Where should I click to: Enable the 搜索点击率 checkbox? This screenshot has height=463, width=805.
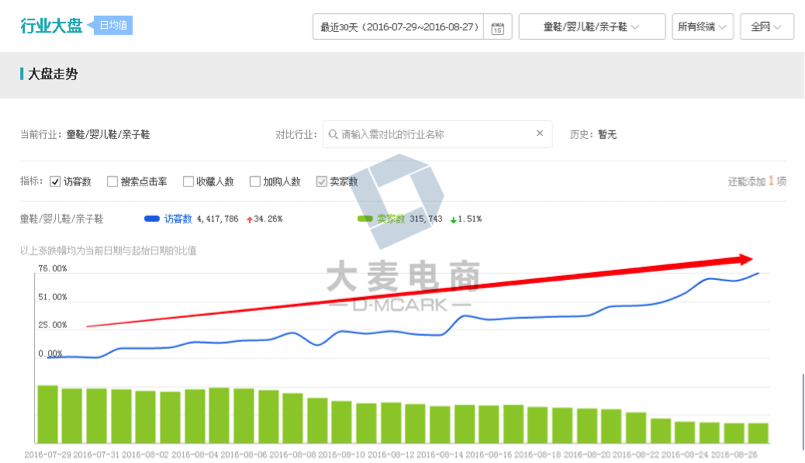tap(112, 182)
